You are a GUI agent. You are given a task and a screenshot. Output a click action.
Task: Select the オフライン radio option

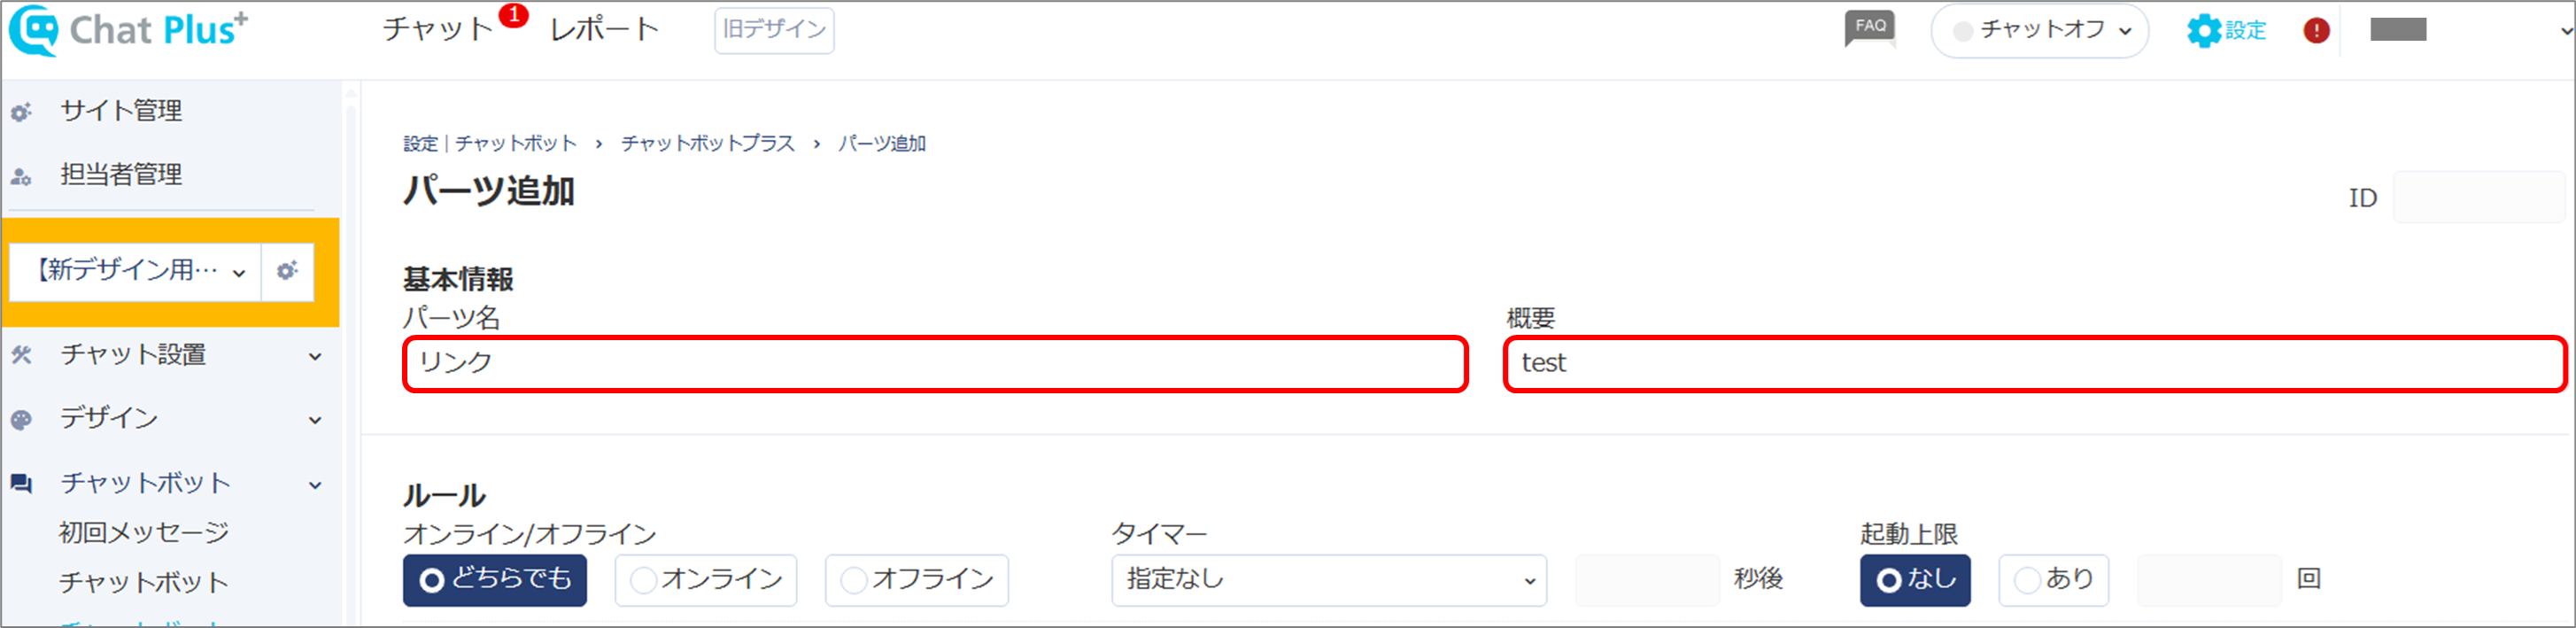point(917,580)
